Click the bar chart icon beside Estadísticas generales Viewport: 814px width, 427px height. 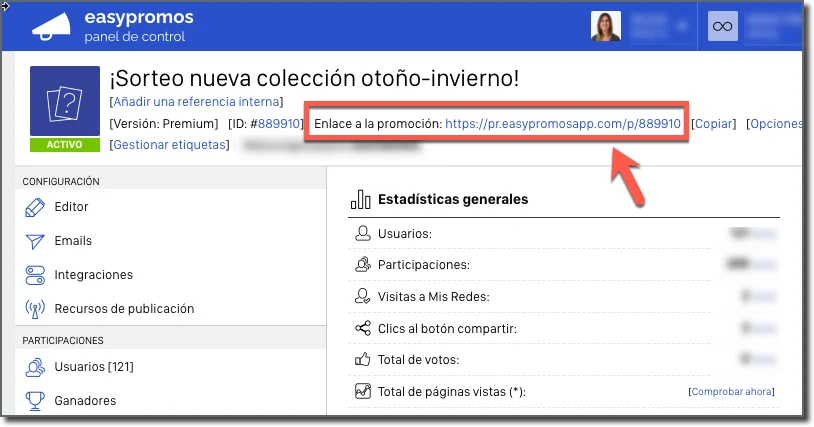[360, 199]
